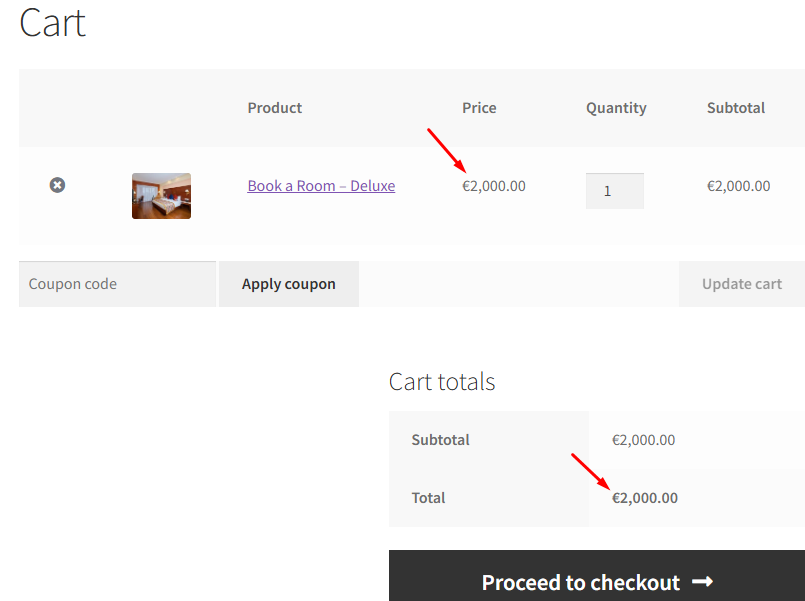
Task: Click the row subtotal amount in the table
Action: tap(738, 186)
